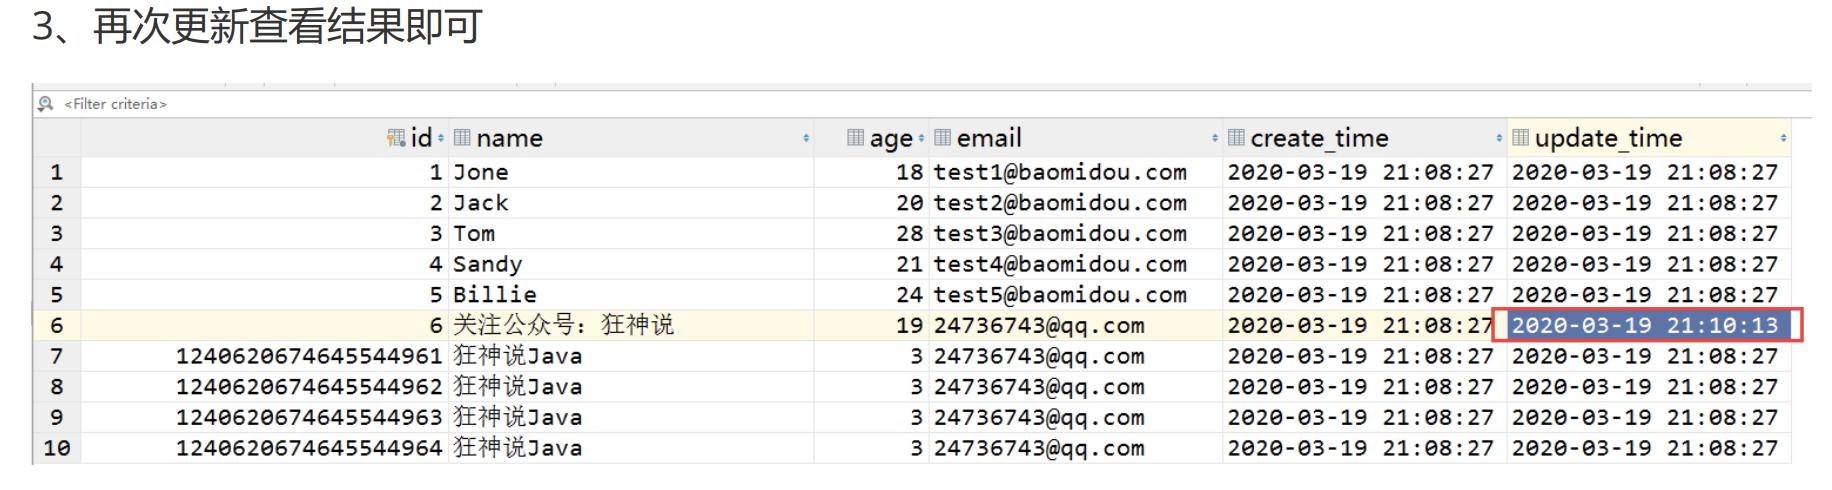The height and width of the screenshot is (490, 1832).
Task: Select the id cell 1240620674645544963
Action: point(309,418)
